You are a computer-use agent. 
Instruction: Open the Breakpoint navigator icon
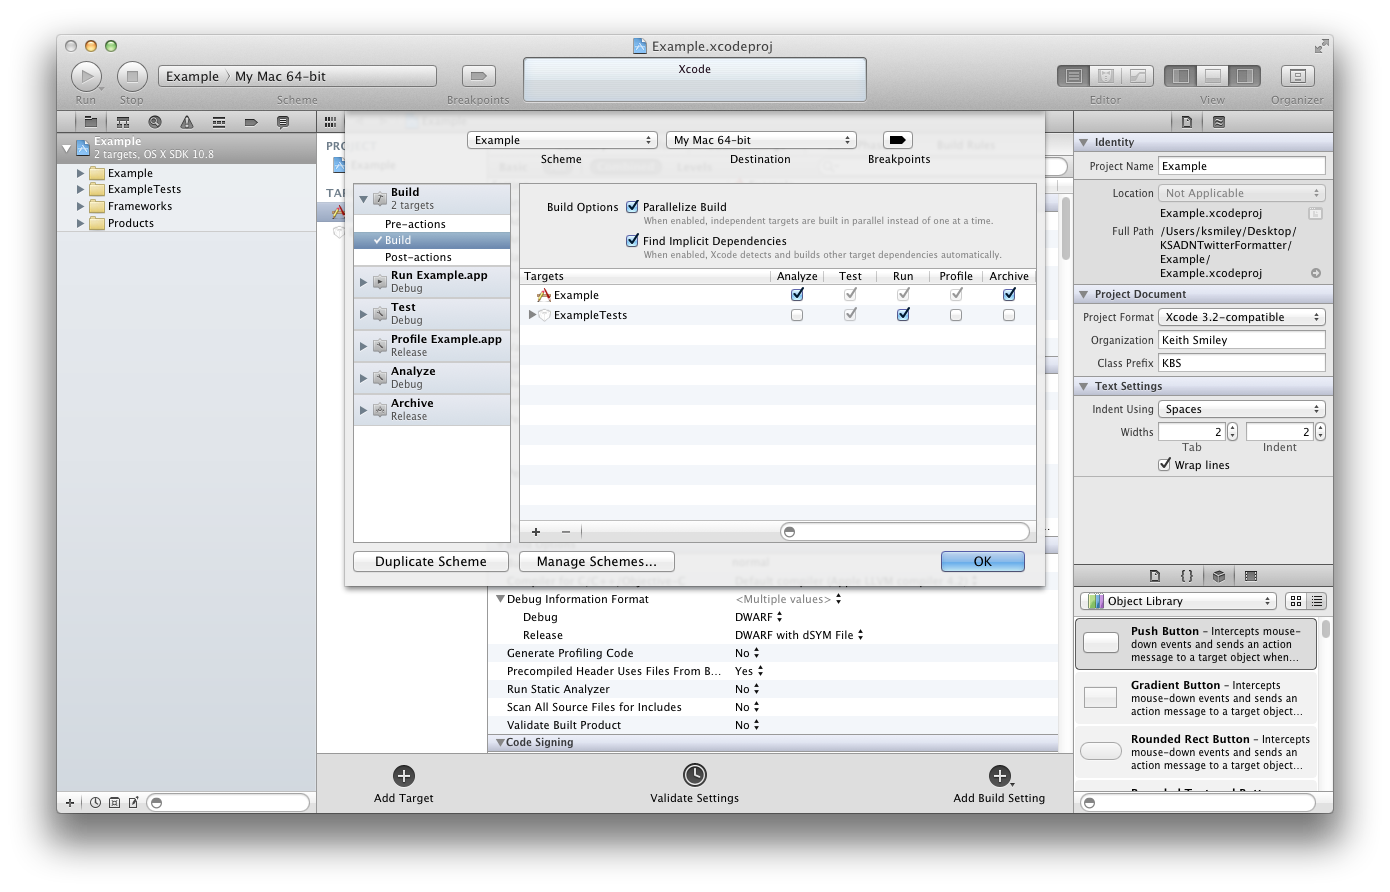point(251,122)
